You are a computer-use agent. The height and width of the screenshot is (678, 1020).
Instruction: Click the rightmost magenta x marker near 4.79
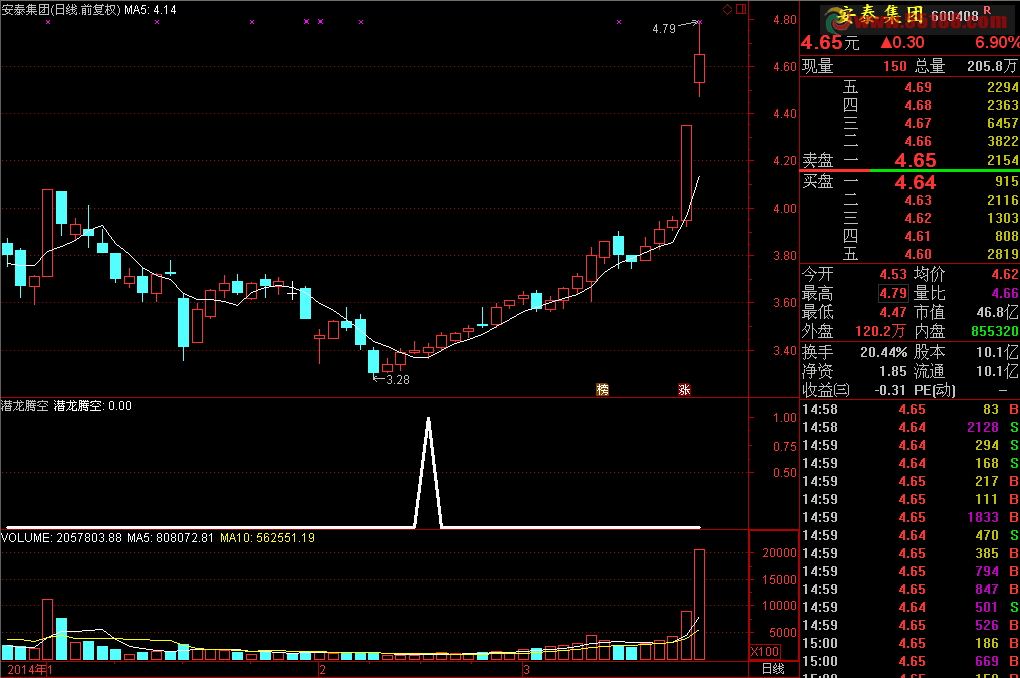(700, 21)
